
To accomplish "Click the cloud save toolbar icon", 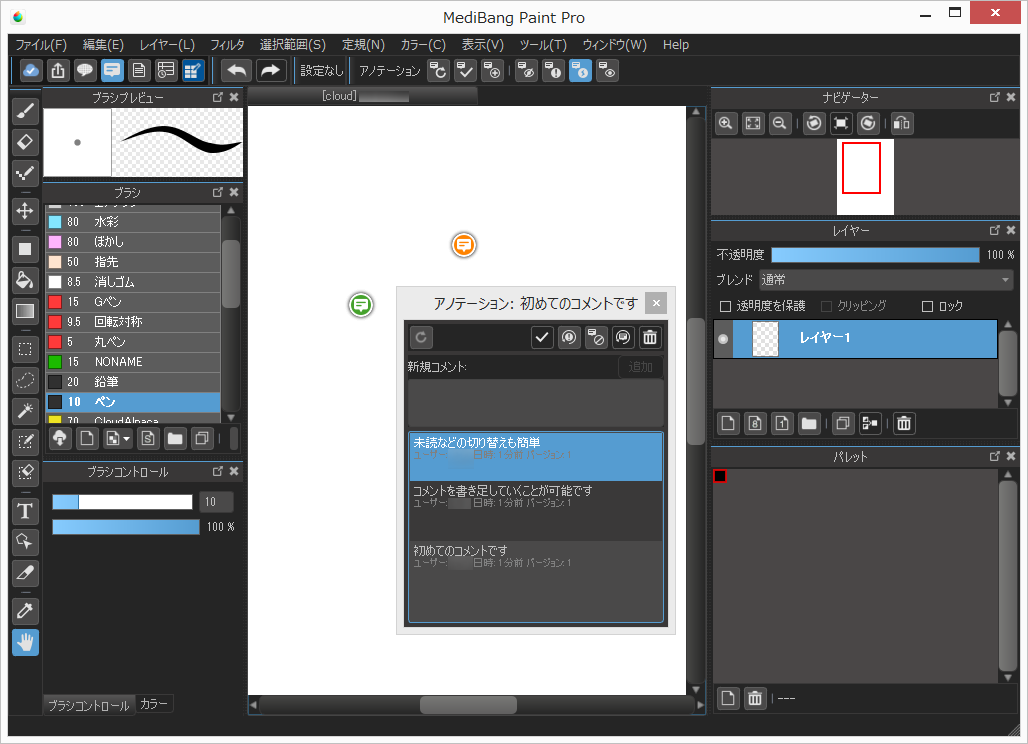I will (31, 71).
